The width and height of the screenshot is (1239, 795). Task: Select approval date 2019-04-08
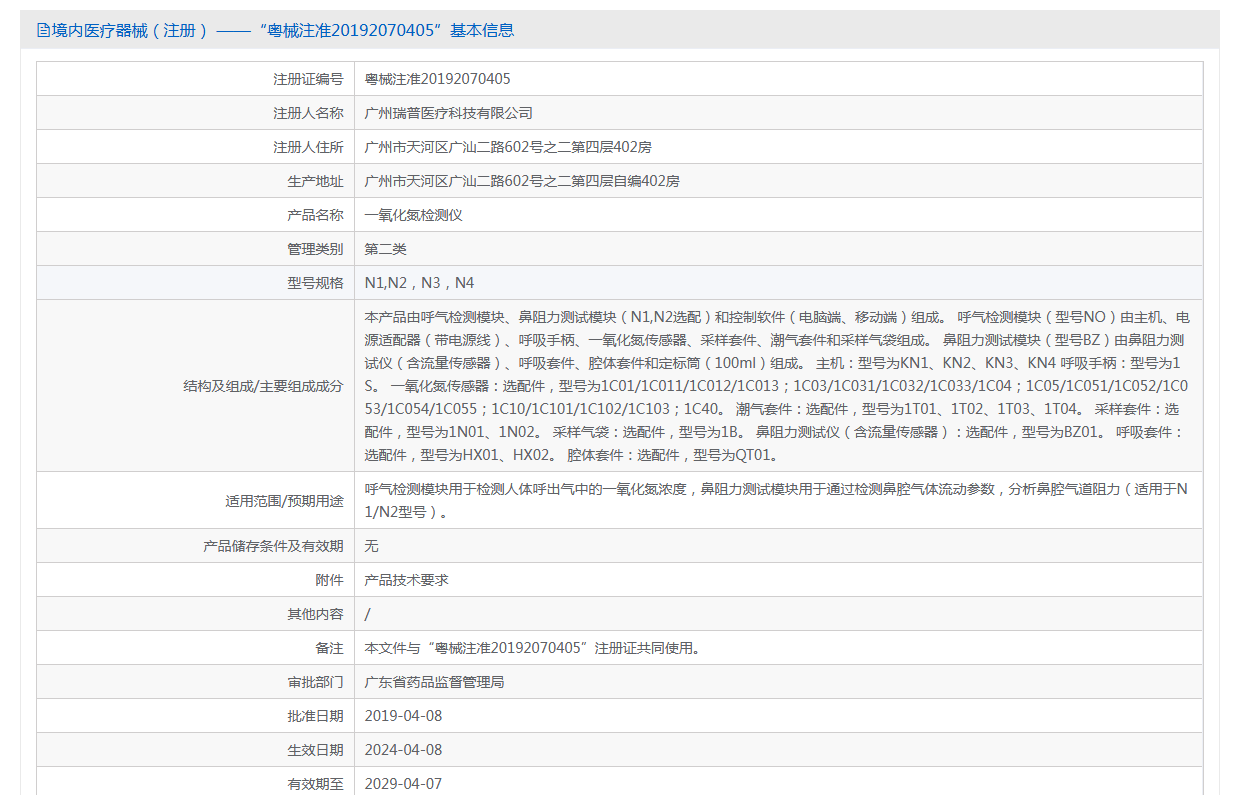tap(403, 716)
